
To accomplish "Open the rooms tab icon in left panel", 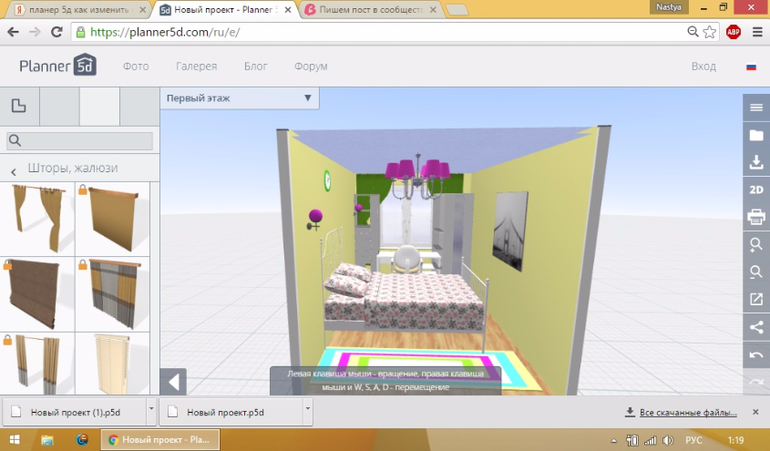I will click(19, 106).
